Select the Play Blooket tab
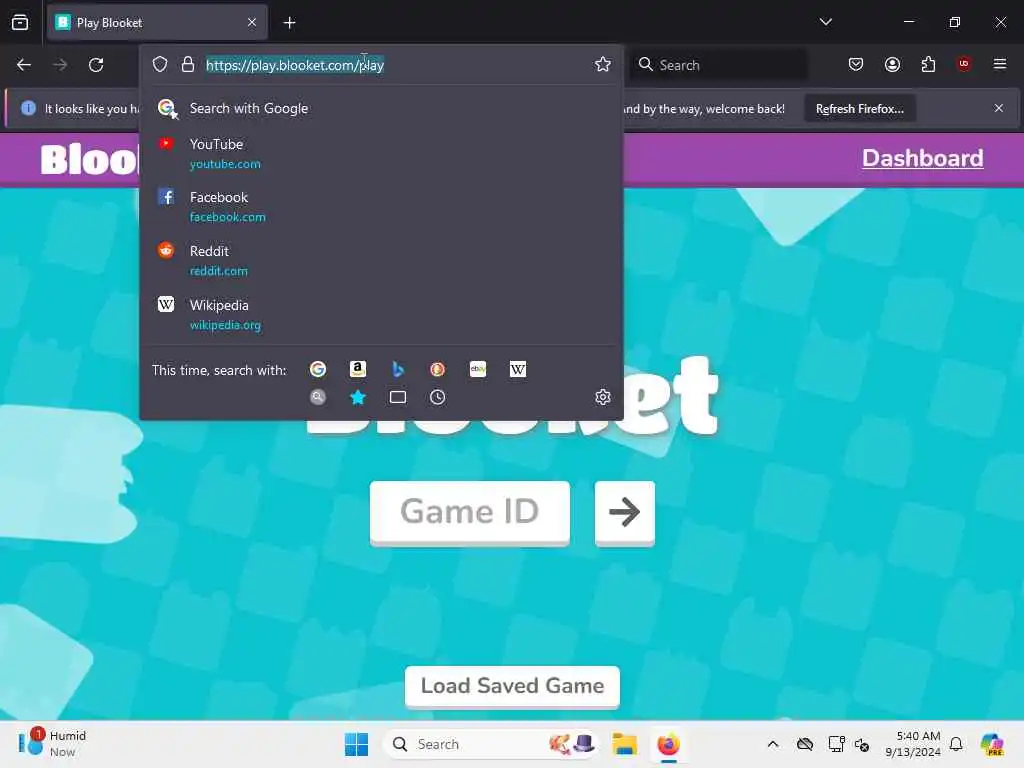 click(157, 23)
